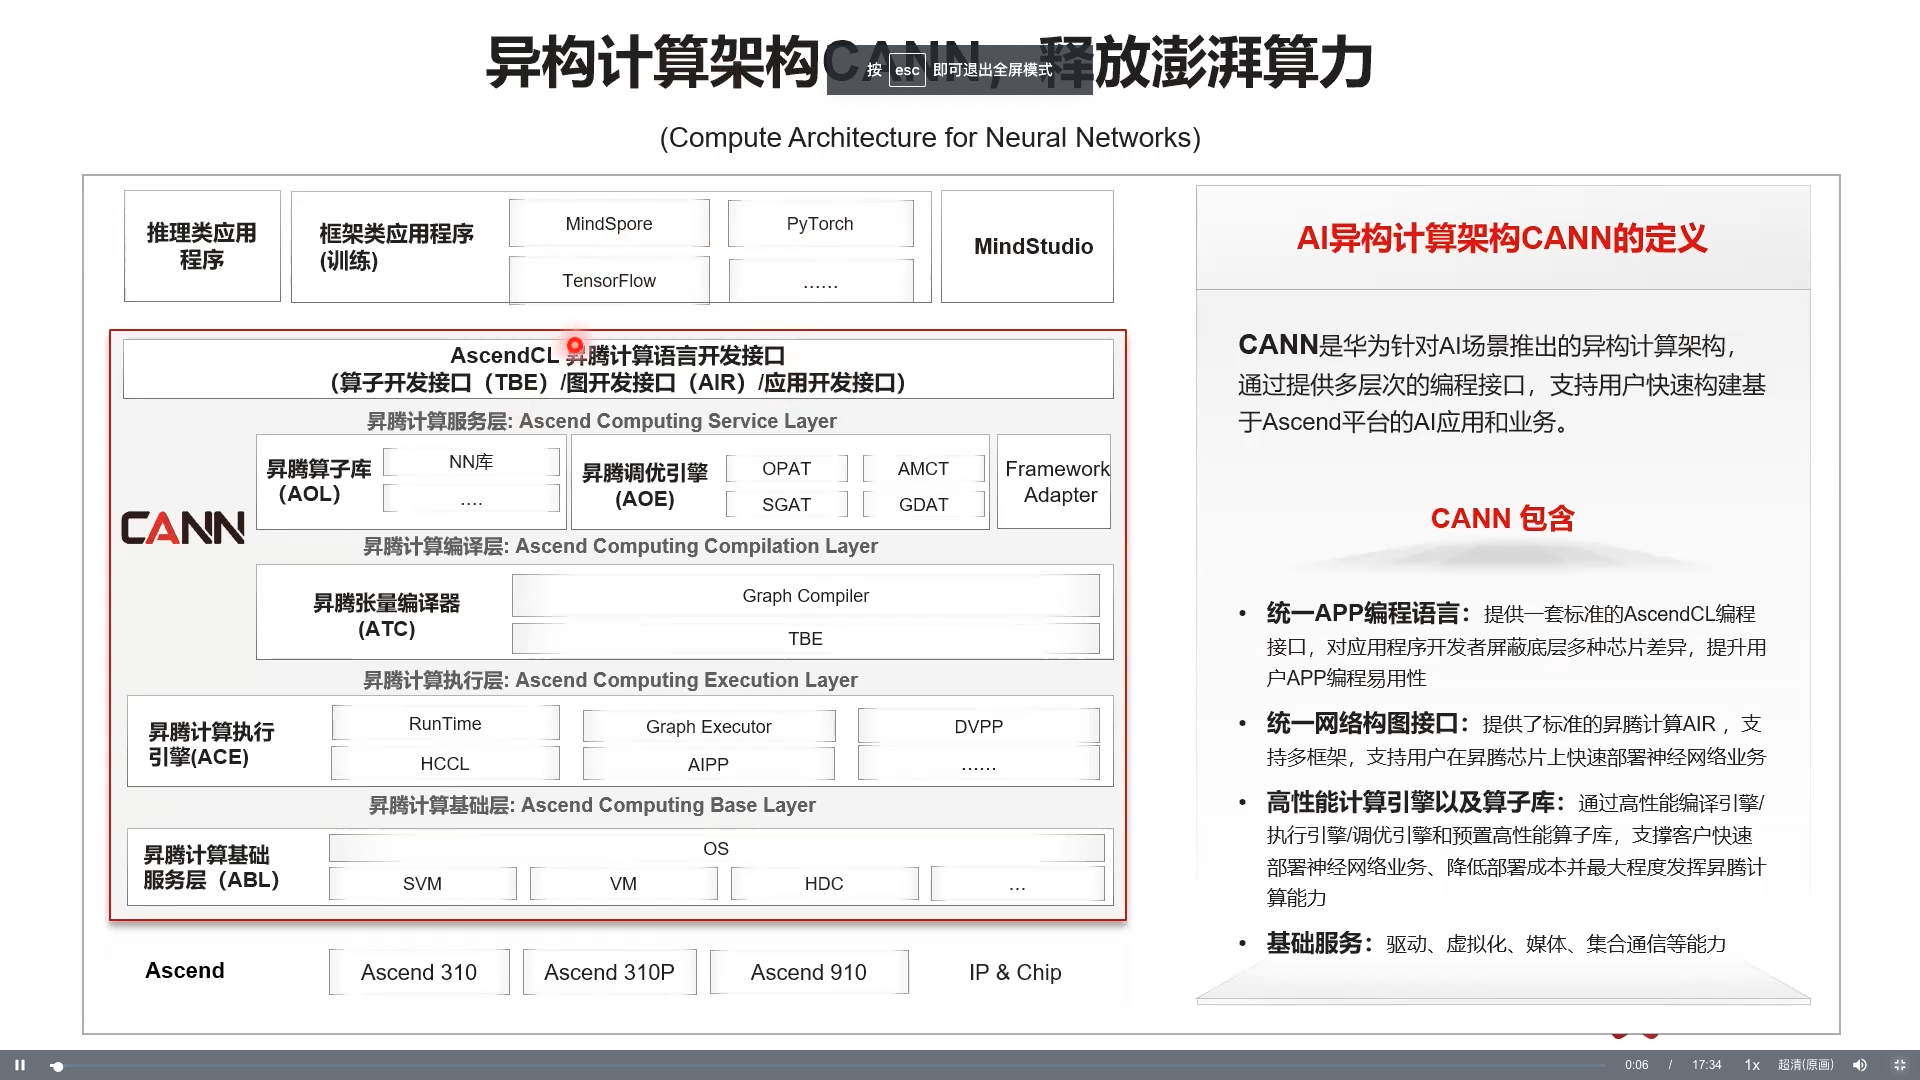Image resolution: width=1920 pixels, height=1080 pixels.
Task: Click the 统一APP编程语言 bullet title
Action: pos(1368,614)
